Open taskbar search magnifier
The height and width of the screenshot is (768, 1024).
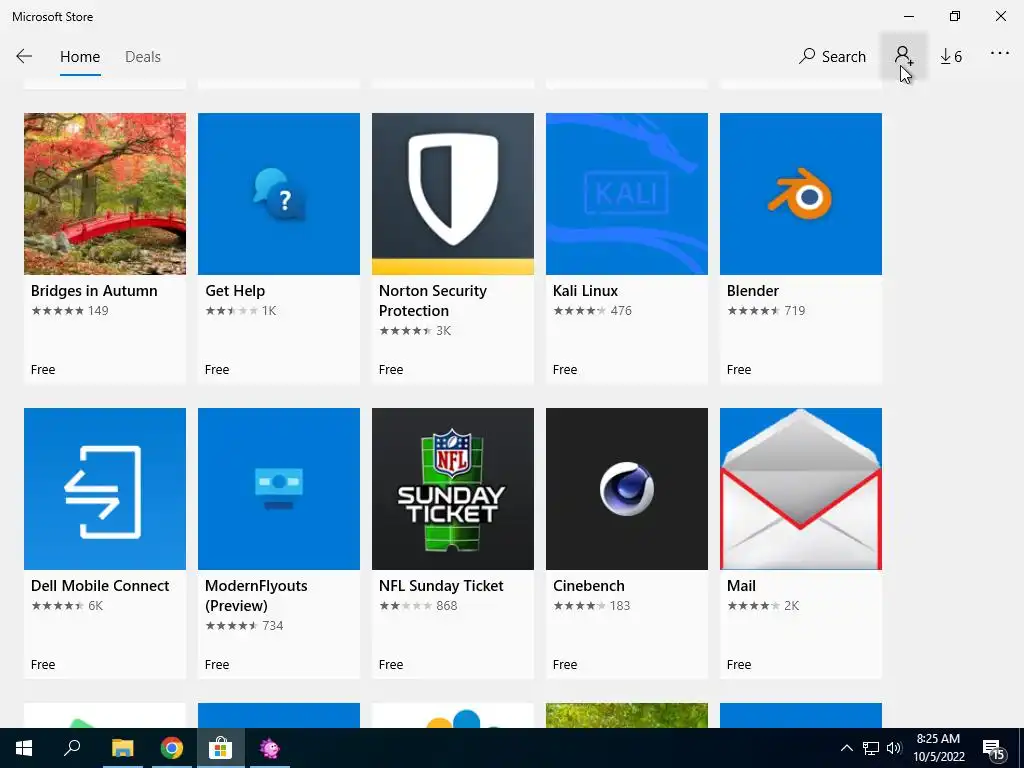[72, 748]
